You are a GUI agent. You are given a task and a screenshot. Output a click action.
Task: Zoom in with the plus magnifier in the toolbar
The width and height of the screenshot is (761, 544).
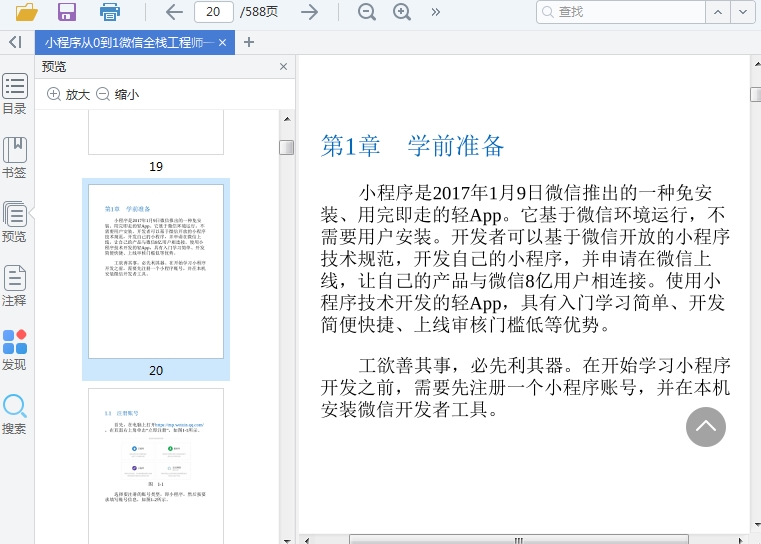[402, 12]
